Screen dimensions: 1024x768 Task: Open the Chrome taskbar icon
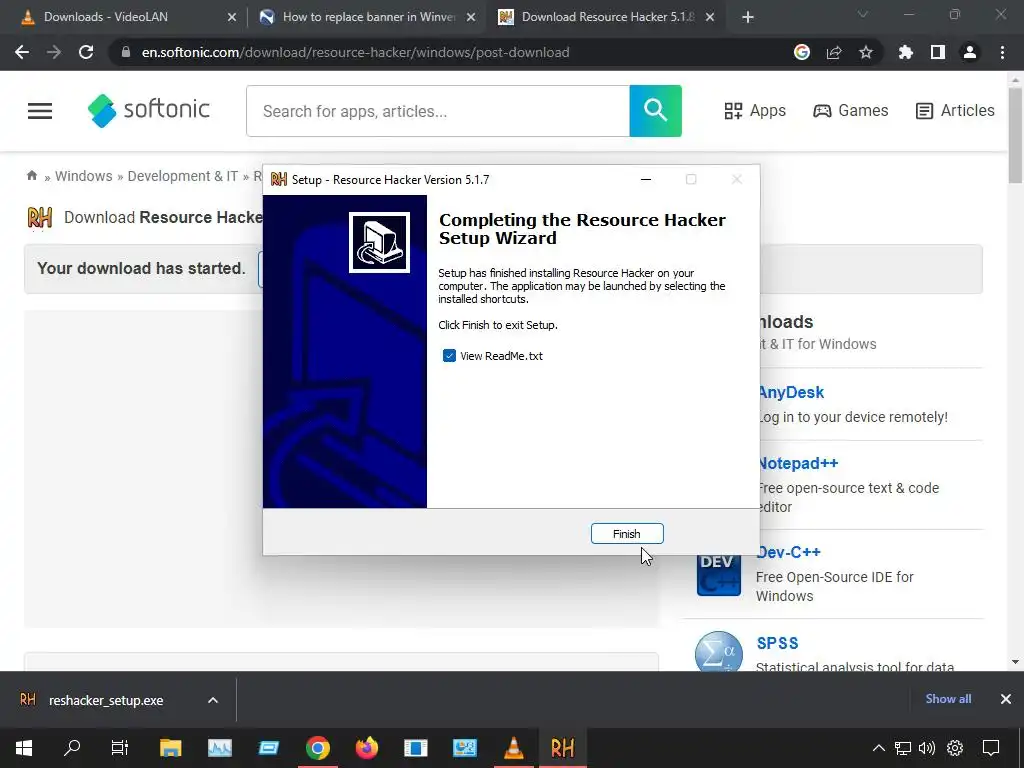click(x=317, y=748)
